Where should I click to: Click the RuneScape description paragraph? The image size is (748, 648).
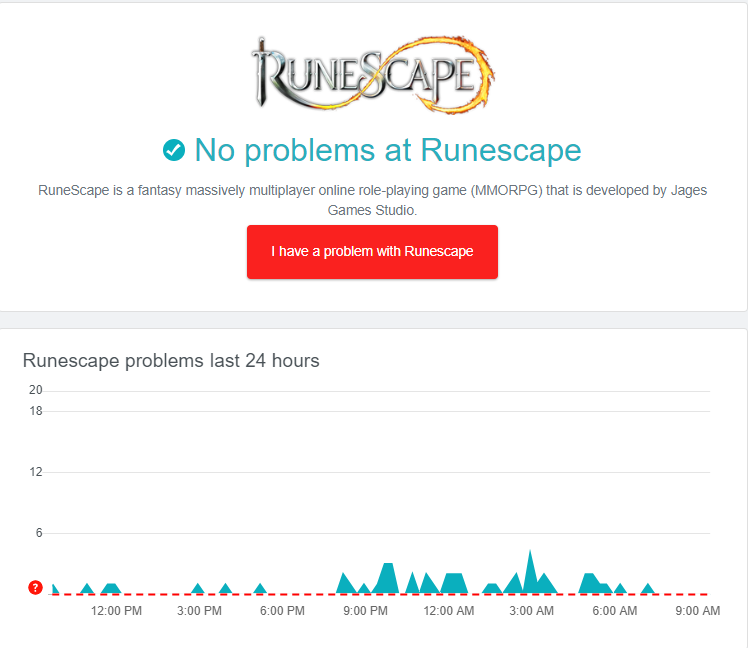click(372, 200)
